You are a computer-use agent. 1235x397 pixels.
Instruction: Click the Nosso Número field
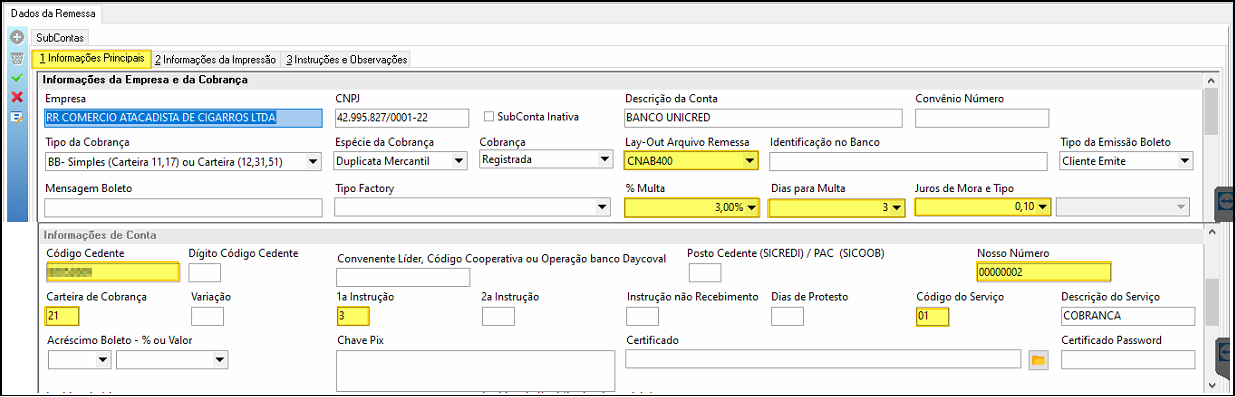[1043, 272]
